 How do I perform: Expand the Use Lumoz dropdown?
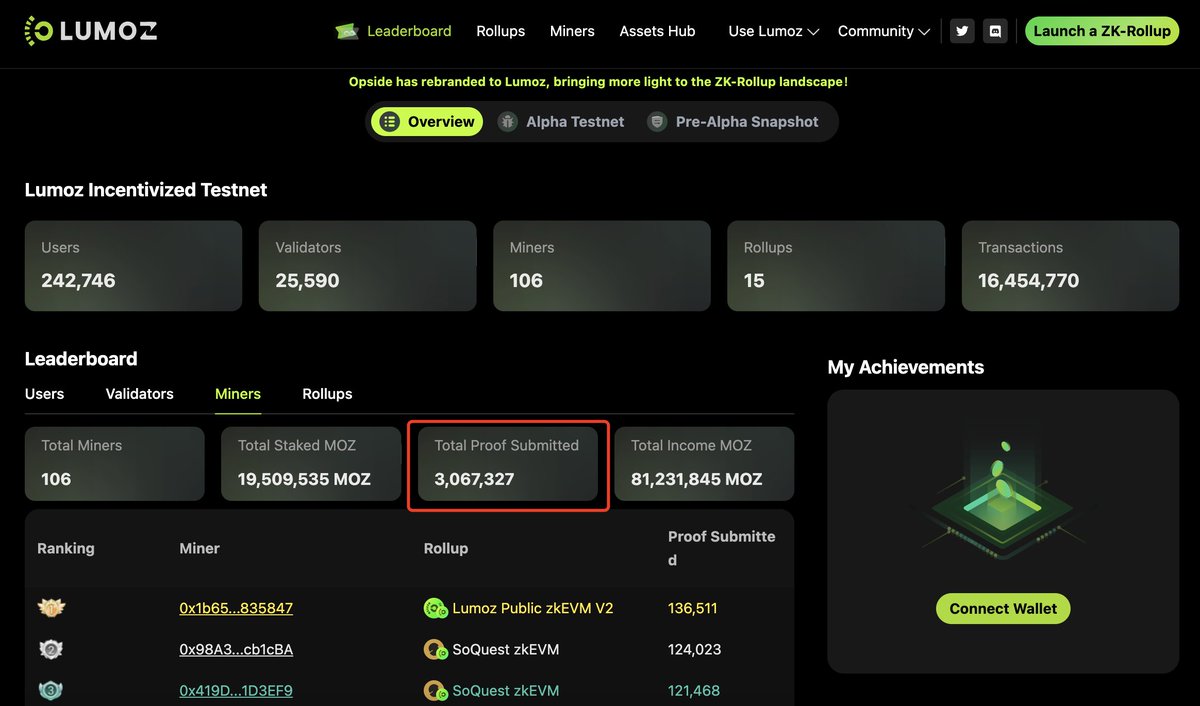pos(774,31)
